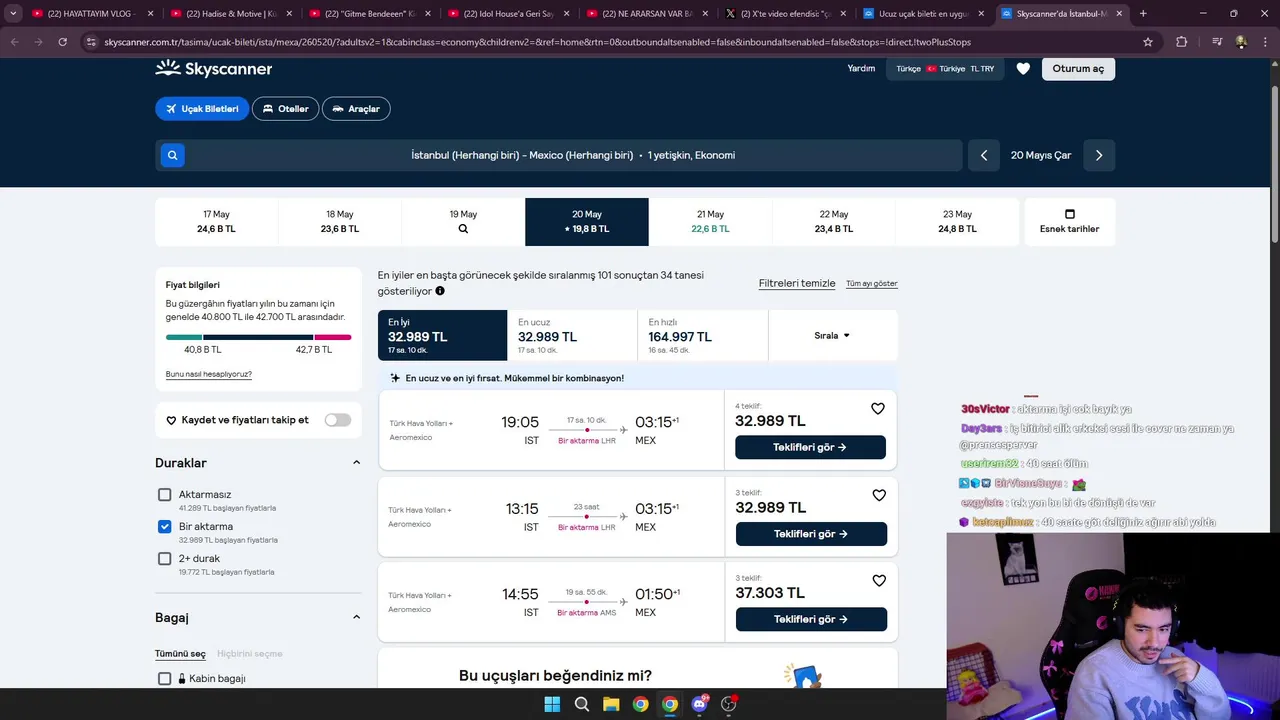Open info icon next to results count
Image resolution: width=1280 pixels, height=720 pixels.
pos(440,291)
